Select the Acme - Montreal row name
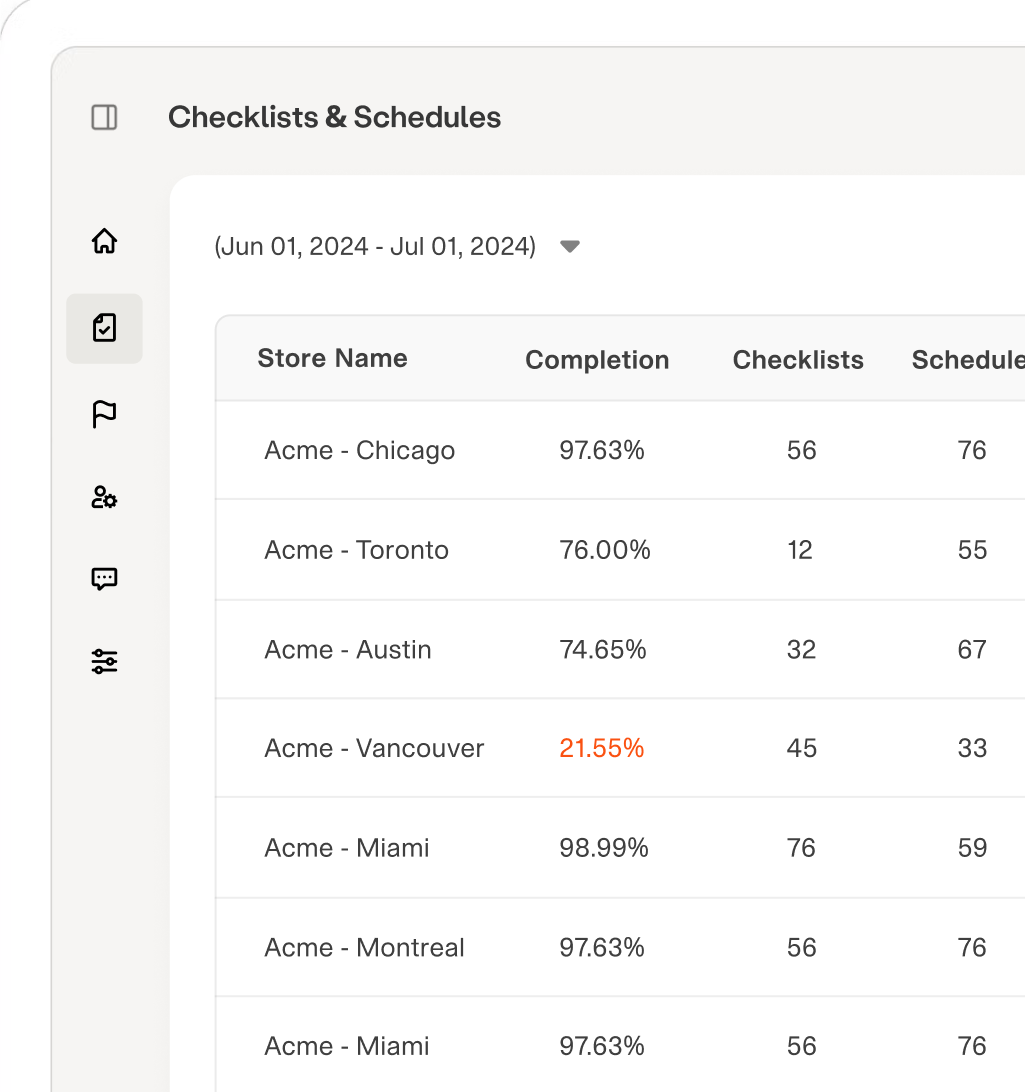Viewport: 1025px width, 1092px height. click(x=364, y=948)
